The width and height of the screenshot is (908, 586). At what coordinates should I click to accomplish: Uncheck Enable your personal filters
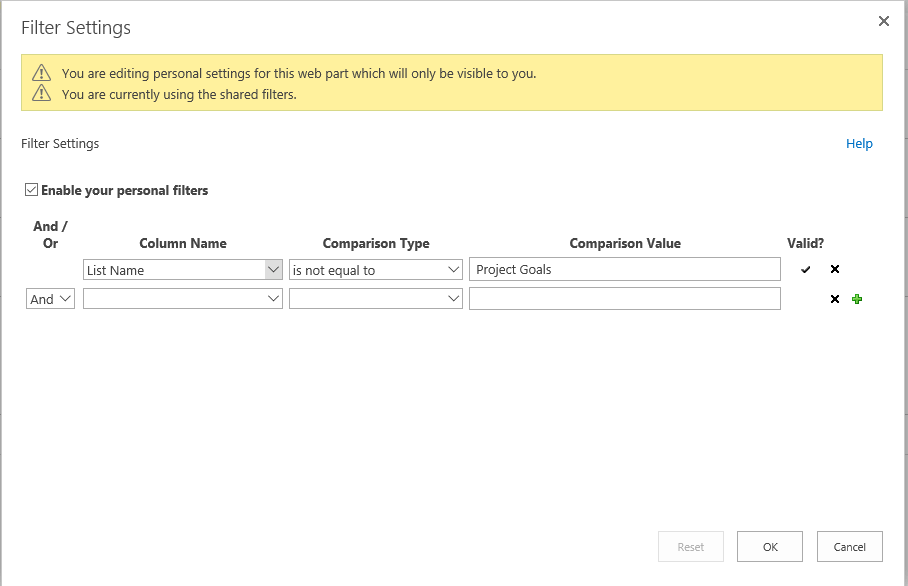31,190
